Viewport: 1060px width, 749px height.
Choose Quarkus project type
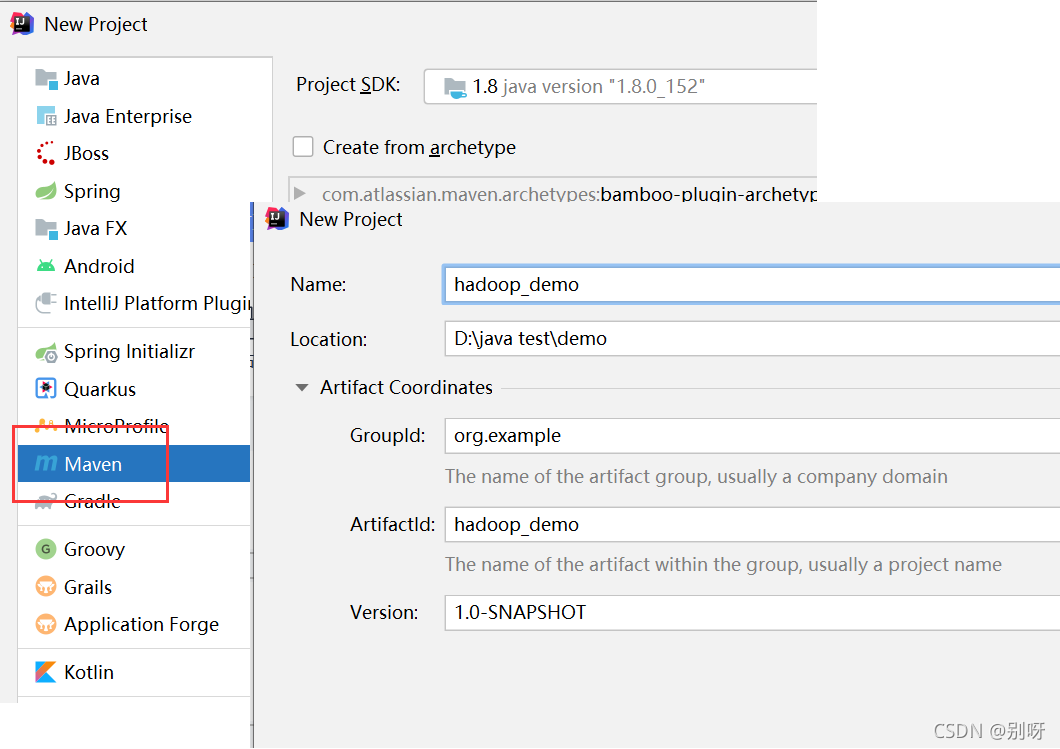pos(134,389)
